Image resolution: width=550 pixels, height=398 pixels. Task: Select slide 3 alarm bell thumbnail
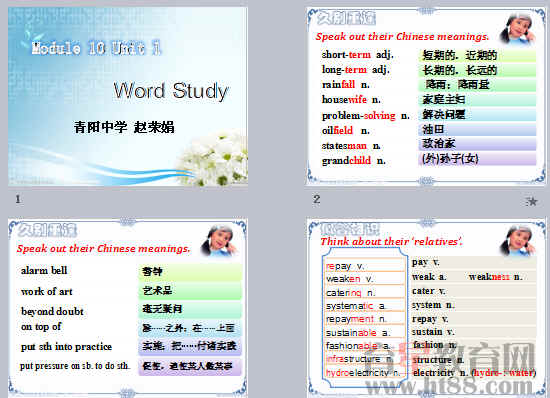pyautogui.click(x=128, y=308)
